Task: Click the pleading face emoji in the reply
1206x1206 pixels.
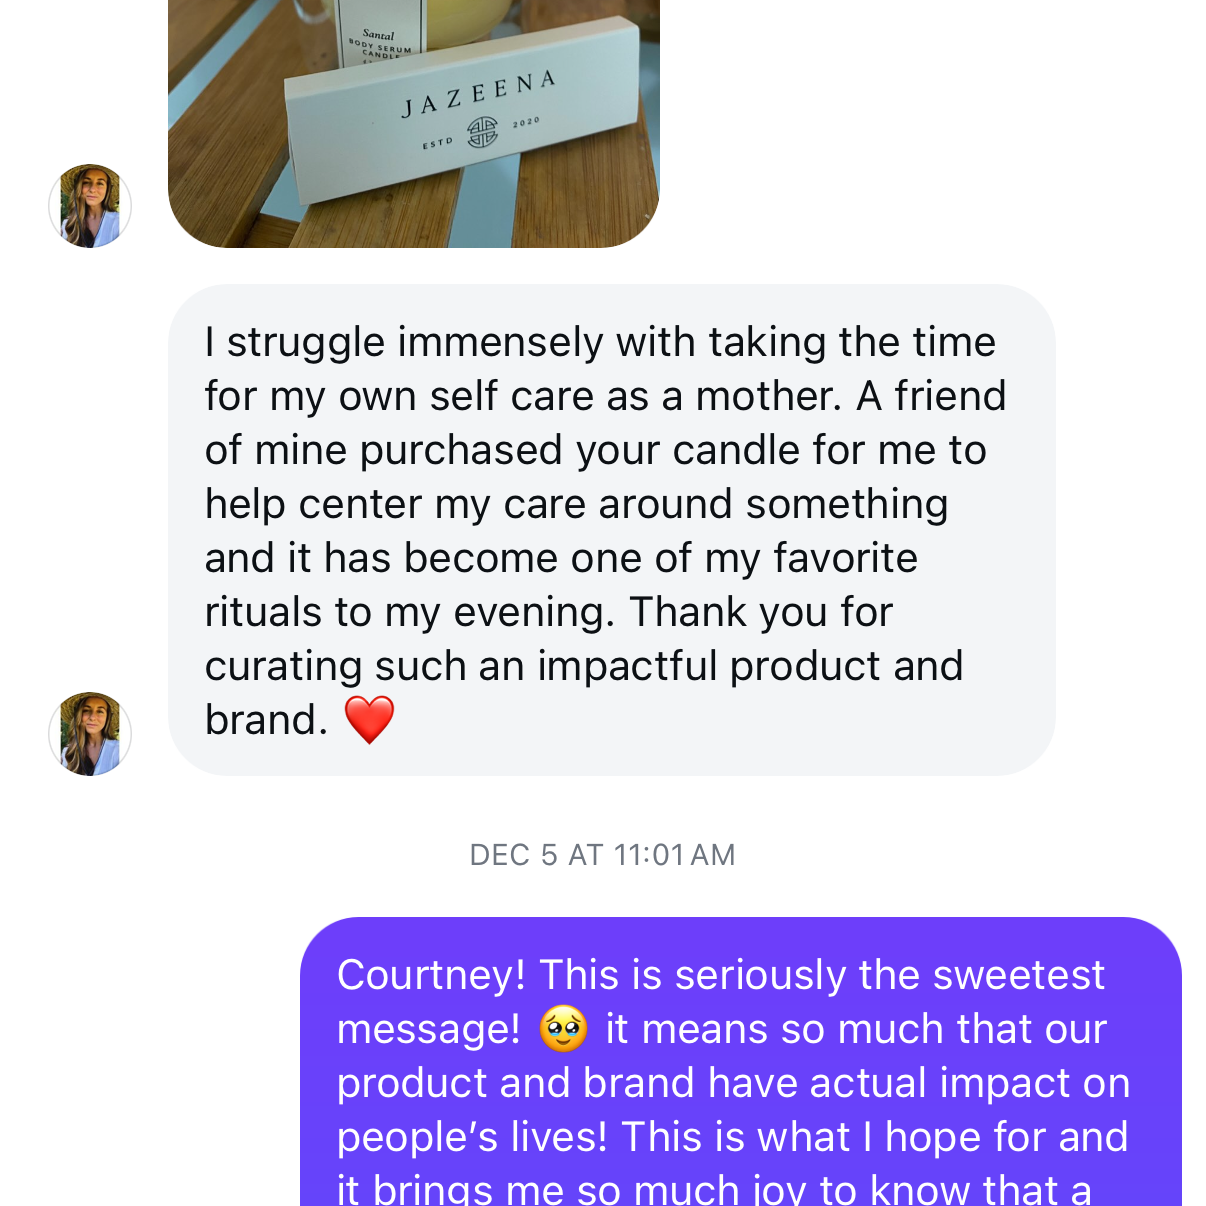Action: [563, 1029]
